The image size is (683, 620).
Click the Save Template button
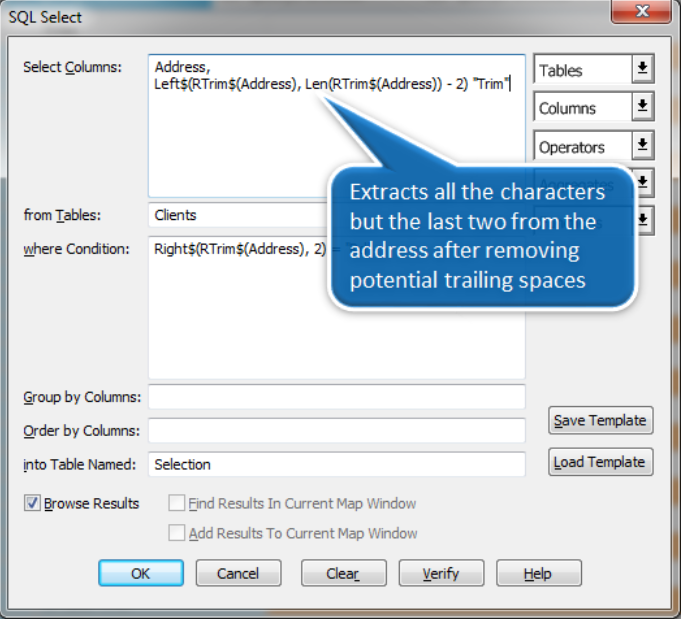point(600,421)
